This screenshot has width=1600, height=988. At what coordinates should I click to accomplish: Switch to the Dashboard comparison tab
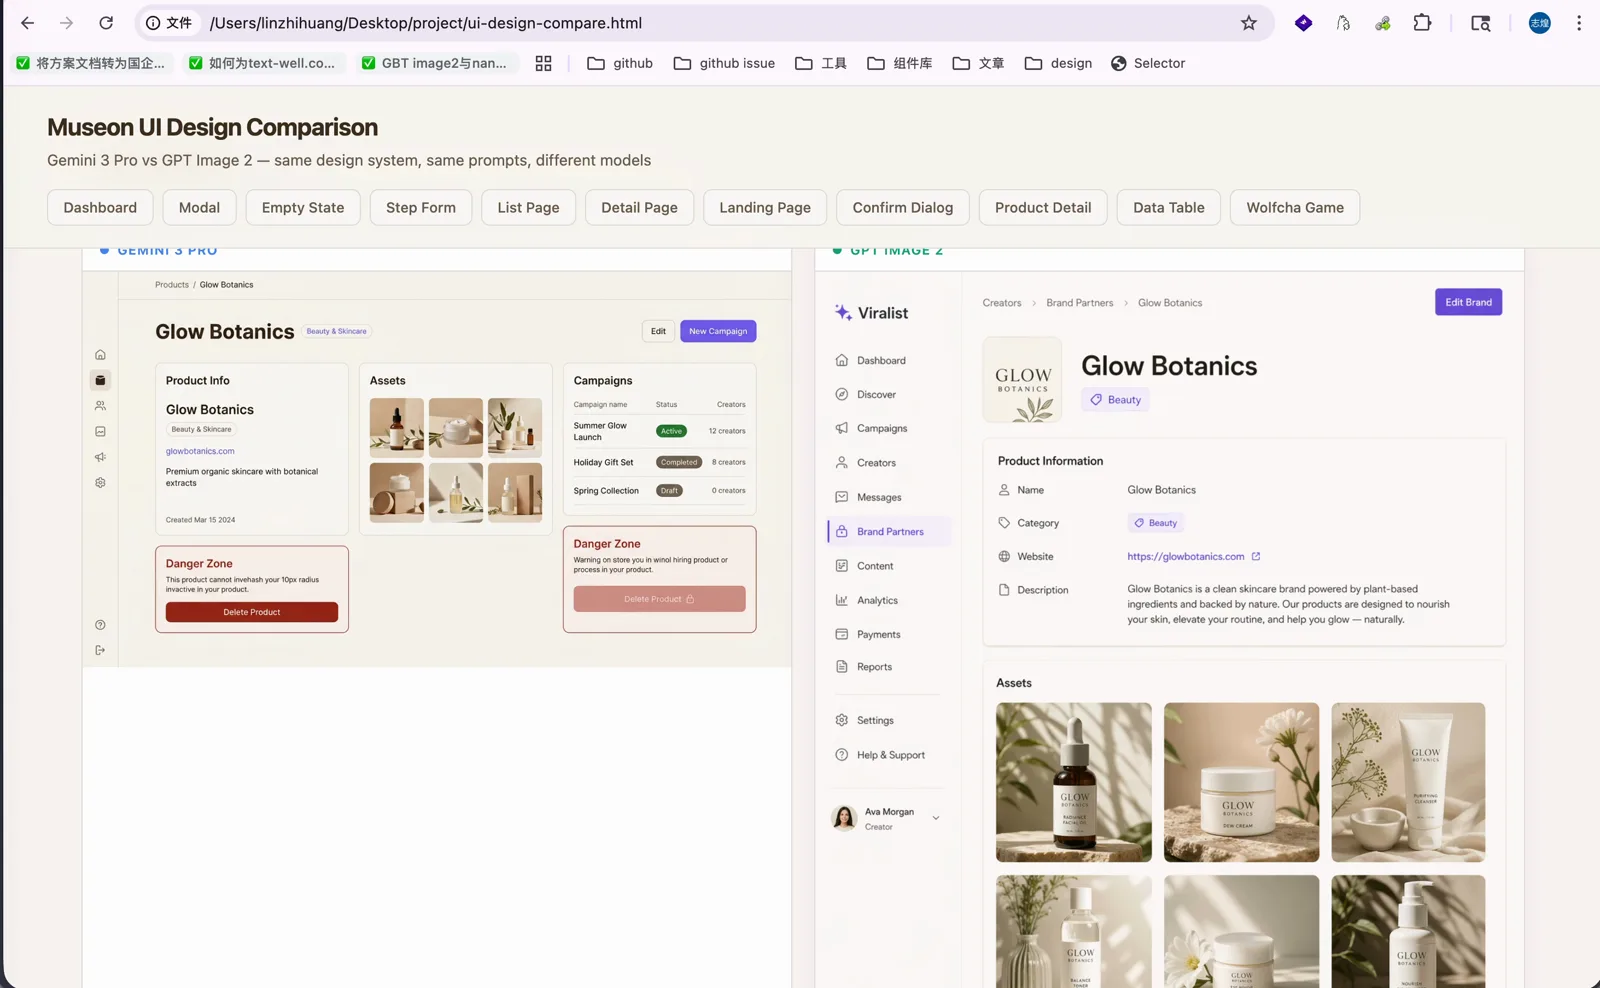[x=100, y=208]
